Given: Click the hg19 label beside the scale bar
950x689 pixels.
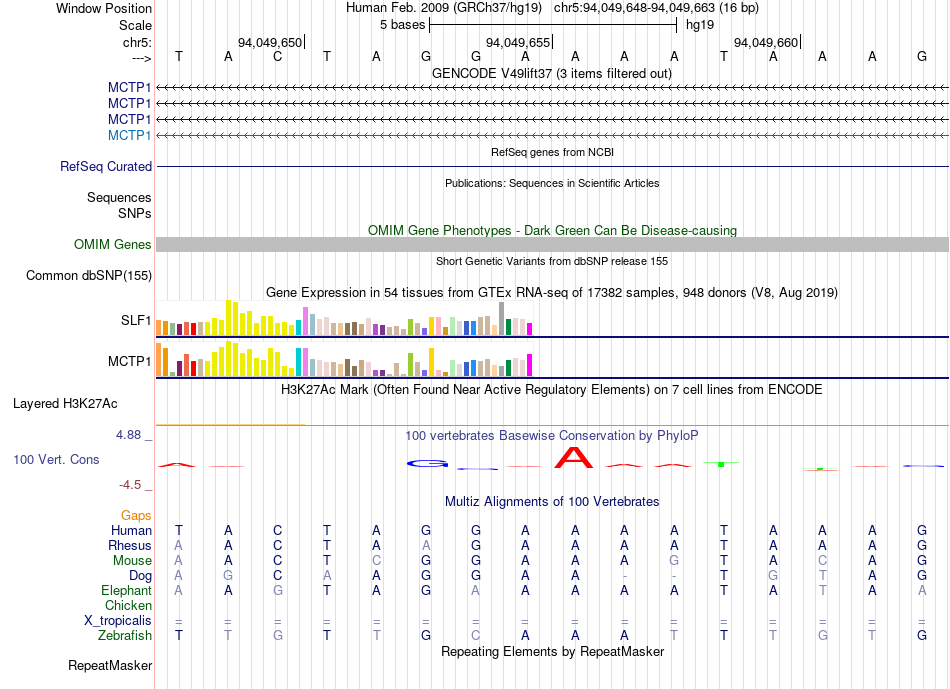Looking at the screenshot, I should [x=700, y=25].
